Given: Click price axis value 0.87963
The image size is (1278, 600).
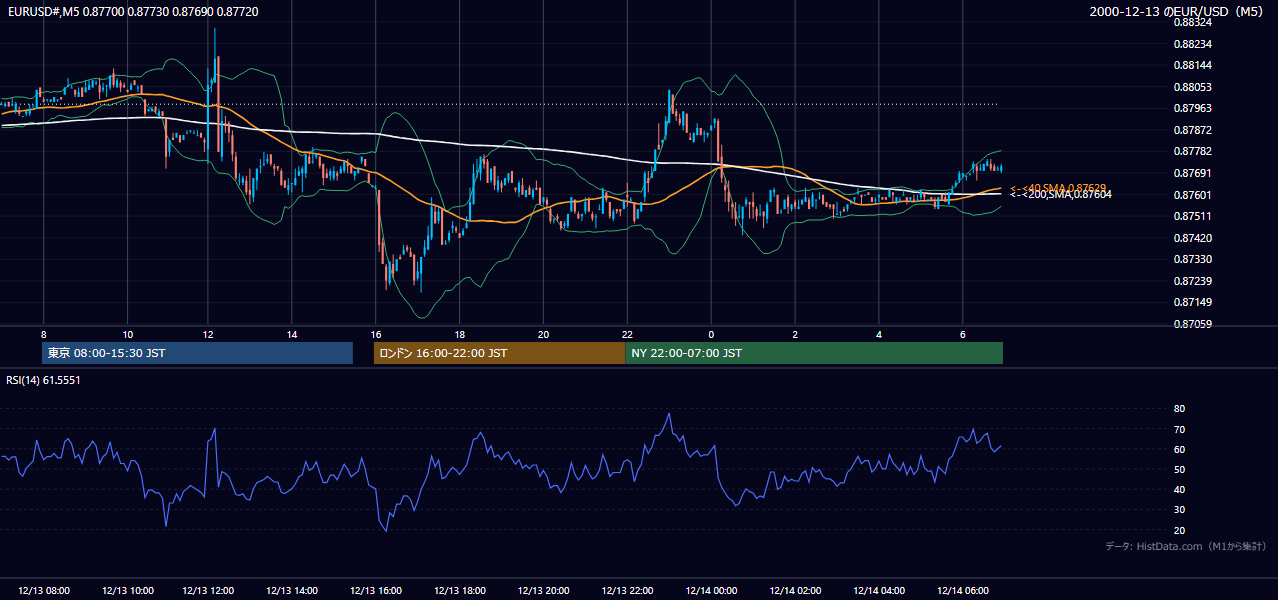Looking at the screenshot, I should point(1192,109).
